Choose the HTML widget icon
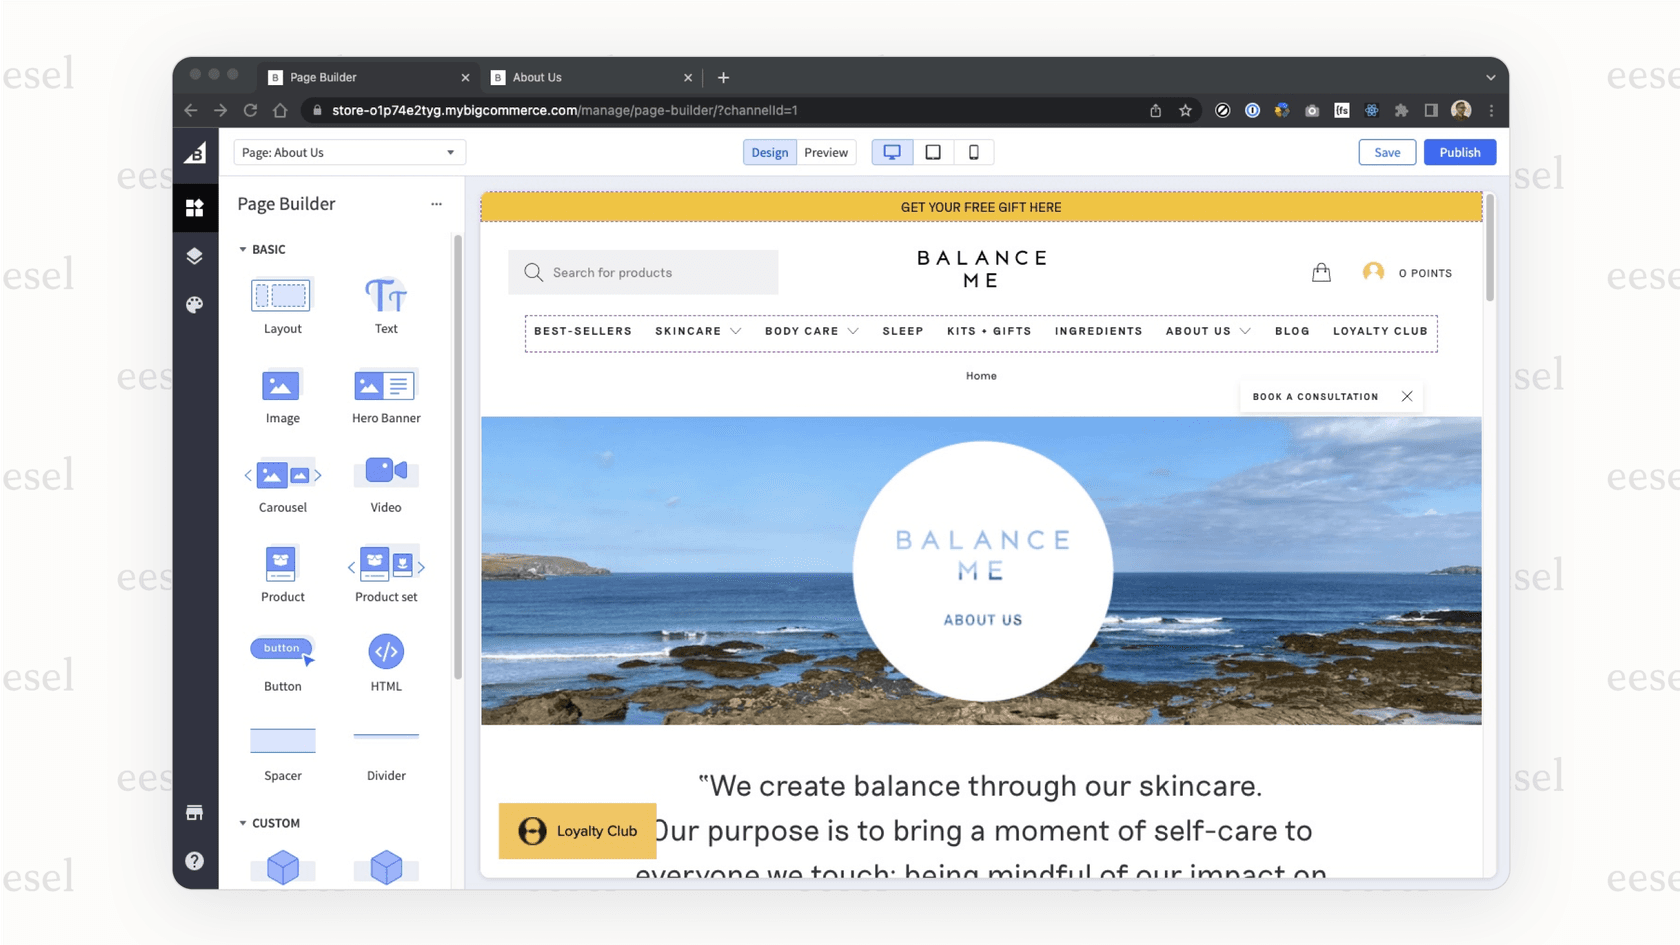 coord(385,653)
